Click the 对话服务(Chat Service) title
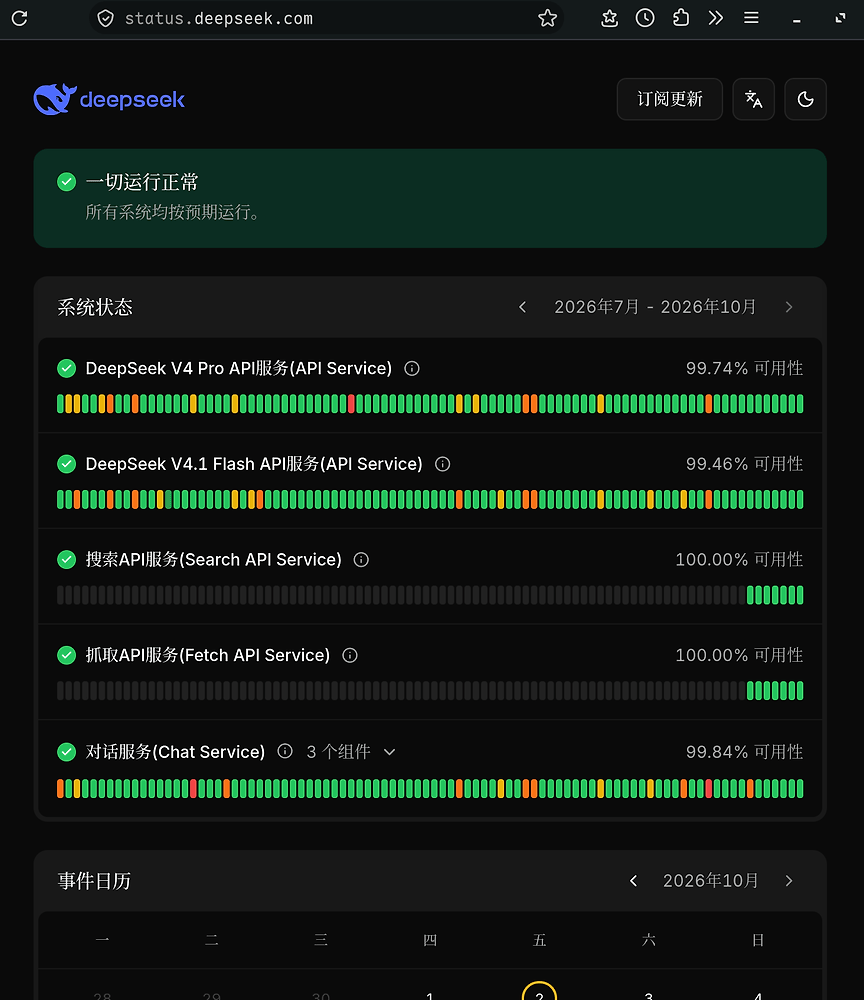 click(175, 752)
